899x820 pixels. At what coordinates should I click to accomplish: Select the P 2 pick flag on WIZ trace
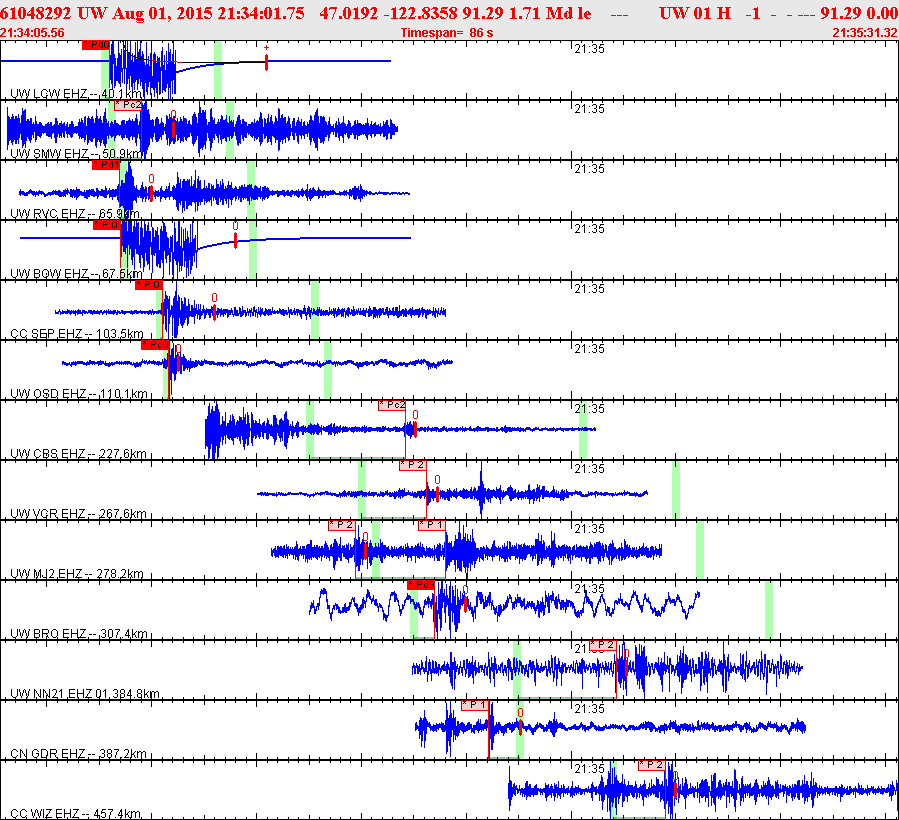(x=652, y=765)
